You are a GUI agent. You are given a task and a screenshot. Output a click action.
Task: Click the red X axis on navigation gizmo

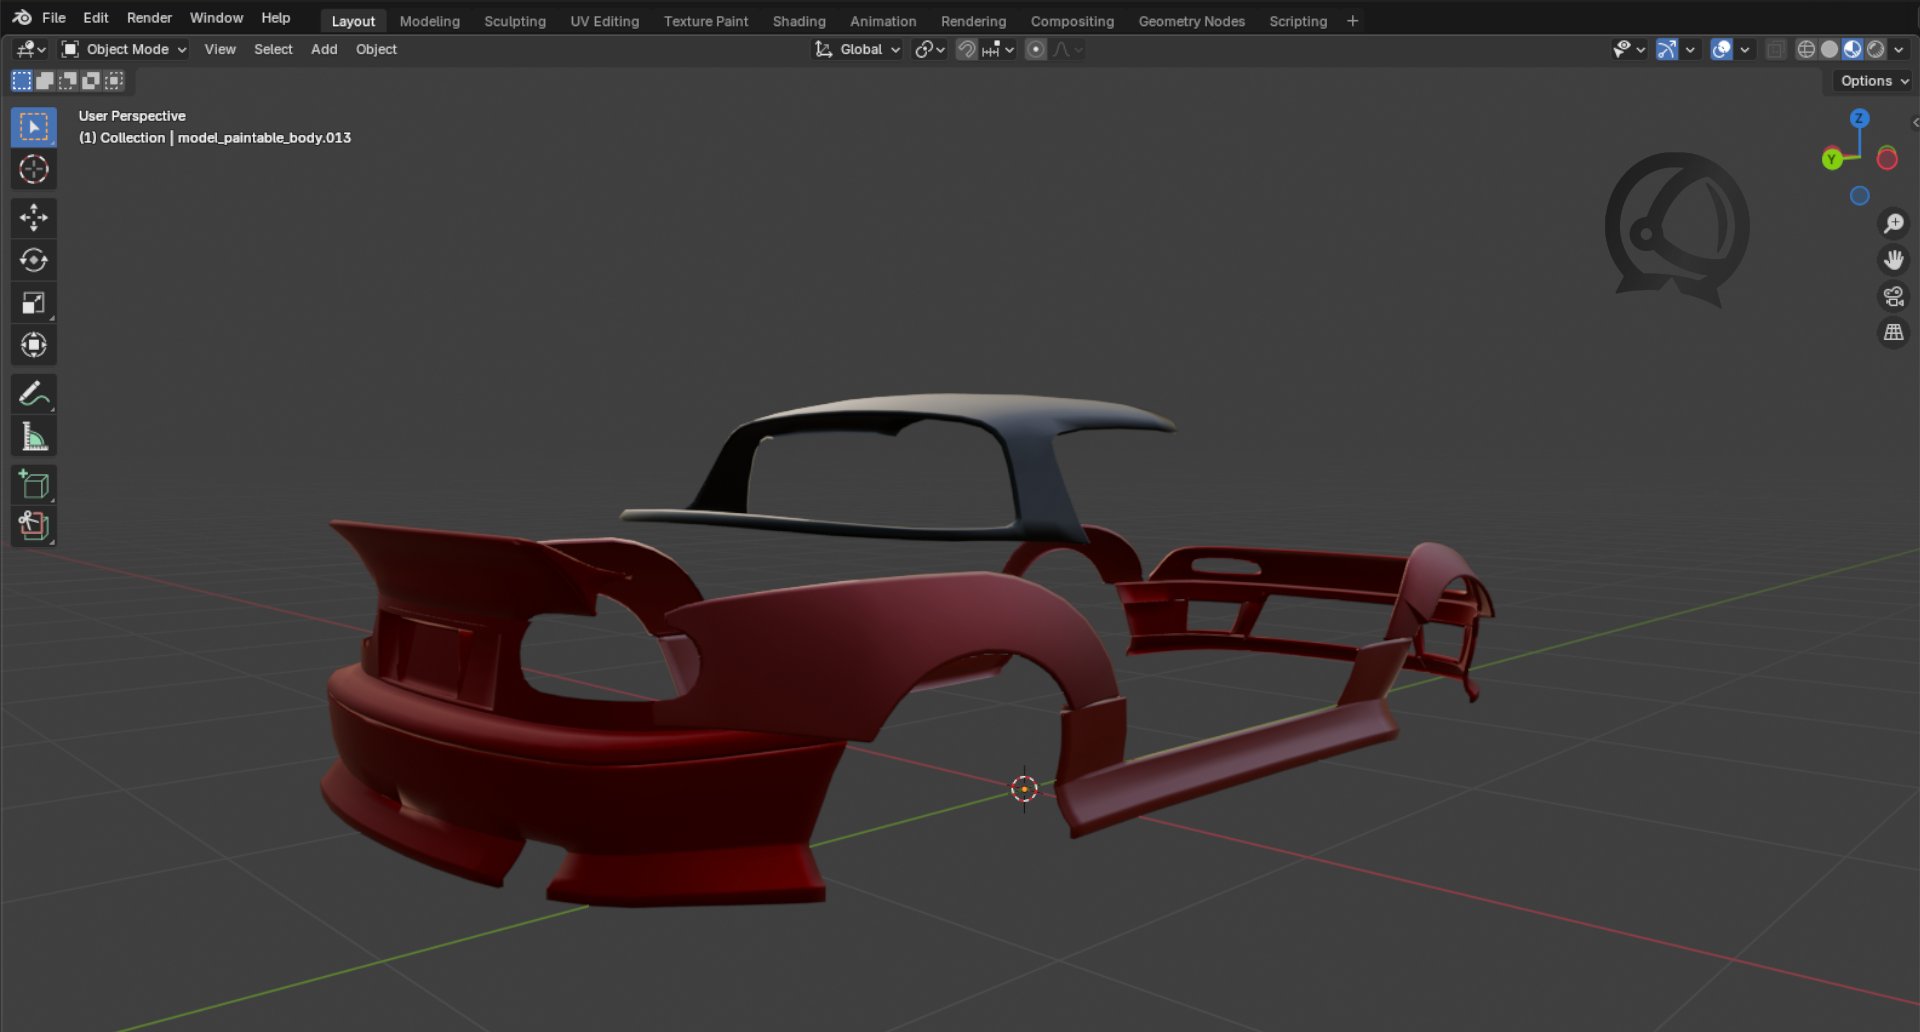tap(1888, 157)
